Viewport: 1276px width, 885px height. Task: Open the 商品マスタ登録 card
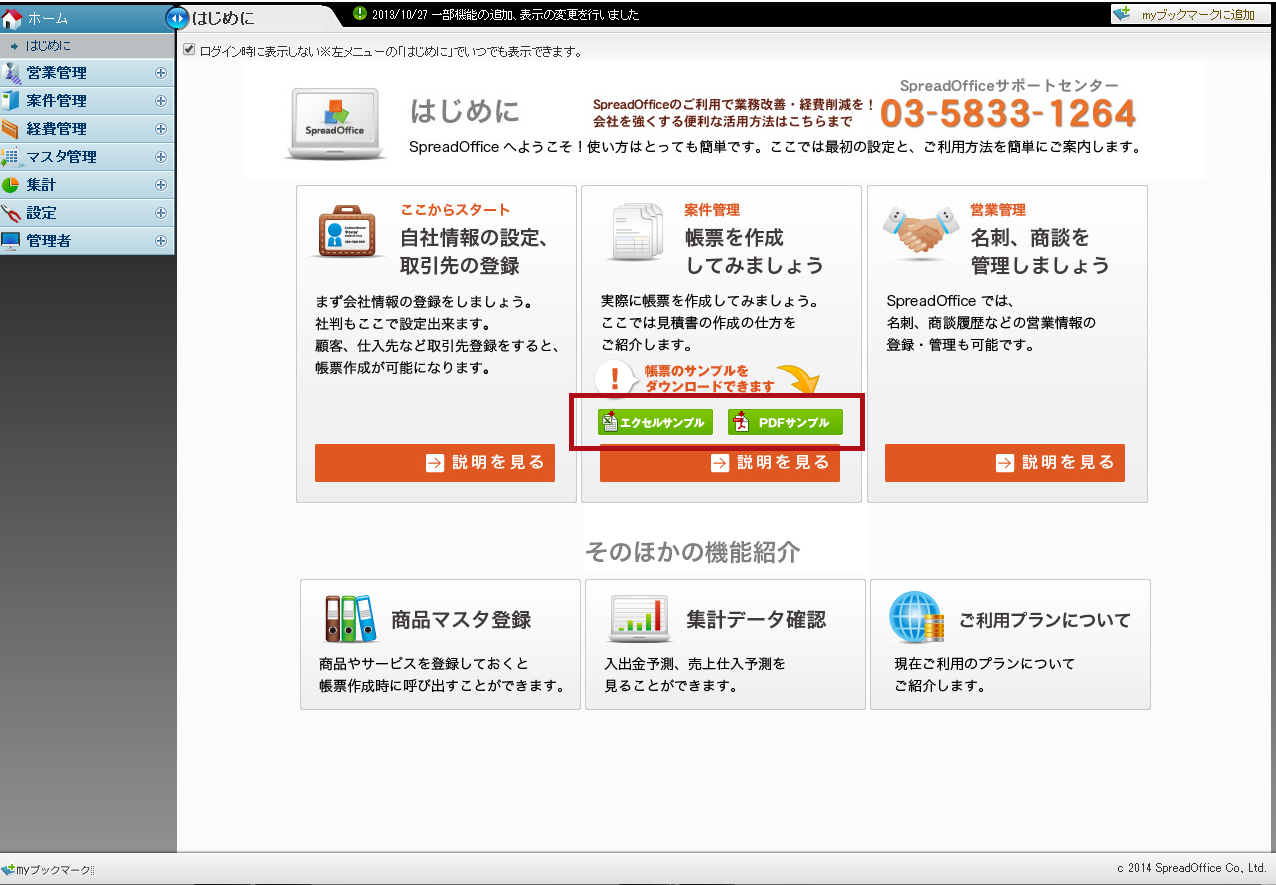coord(440,645)
